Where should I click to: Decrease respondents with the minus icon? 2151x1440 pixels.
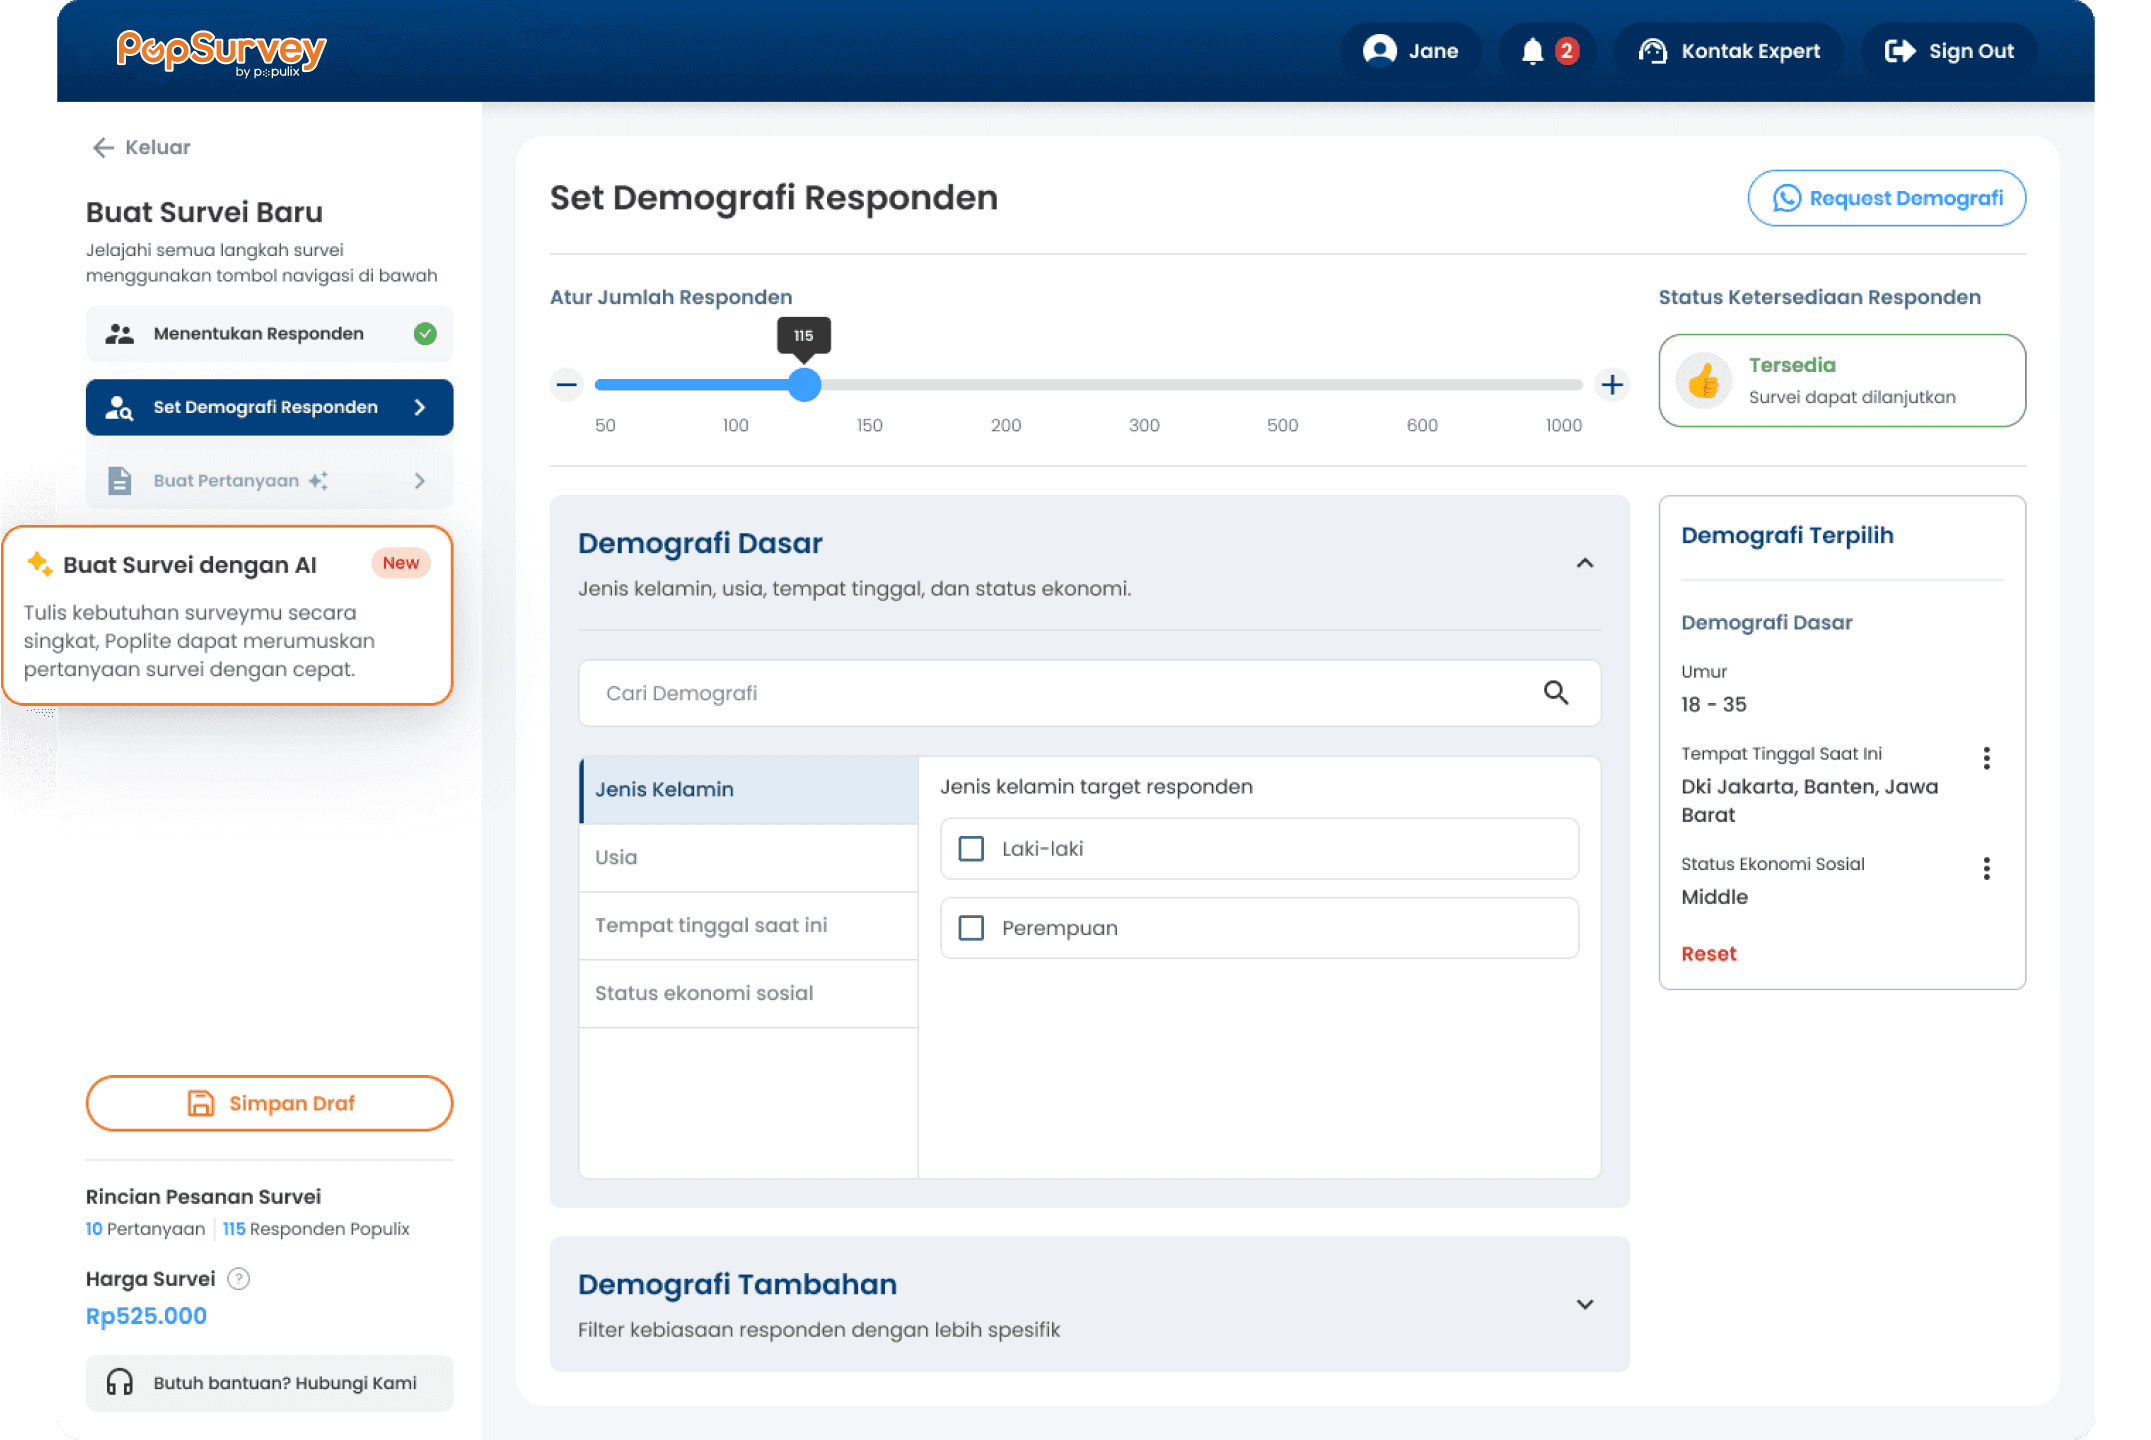(567, 385)
